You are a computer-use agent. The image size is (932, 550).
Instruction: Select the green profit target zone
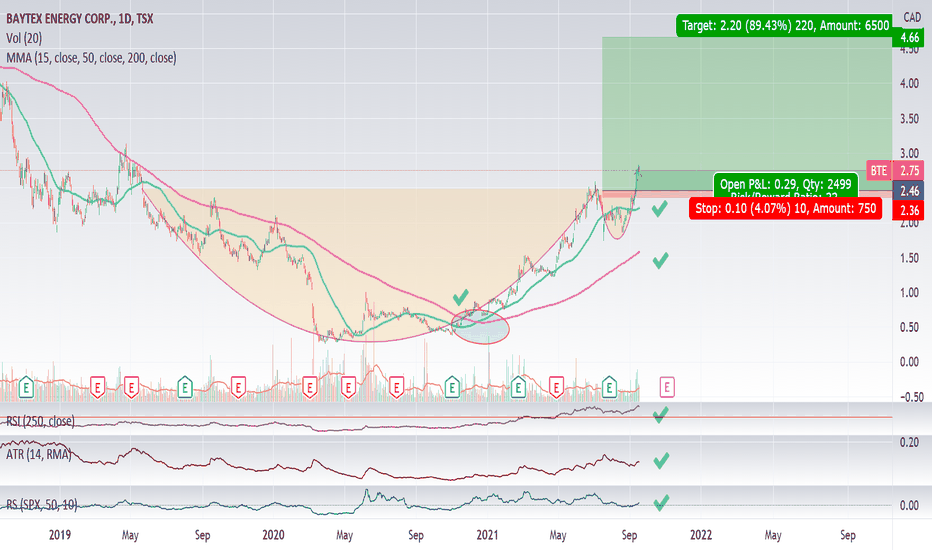(x=747, y=113)
